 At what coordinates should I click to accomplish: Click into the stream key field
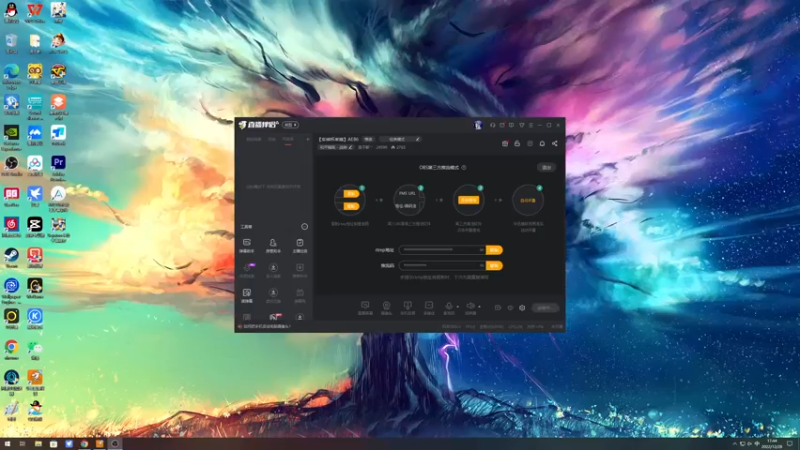pyautogui.click(x=442, y=266)
